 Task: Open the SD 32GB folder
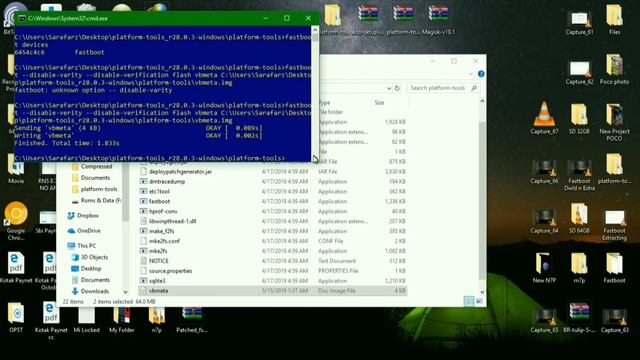[579, 118]
